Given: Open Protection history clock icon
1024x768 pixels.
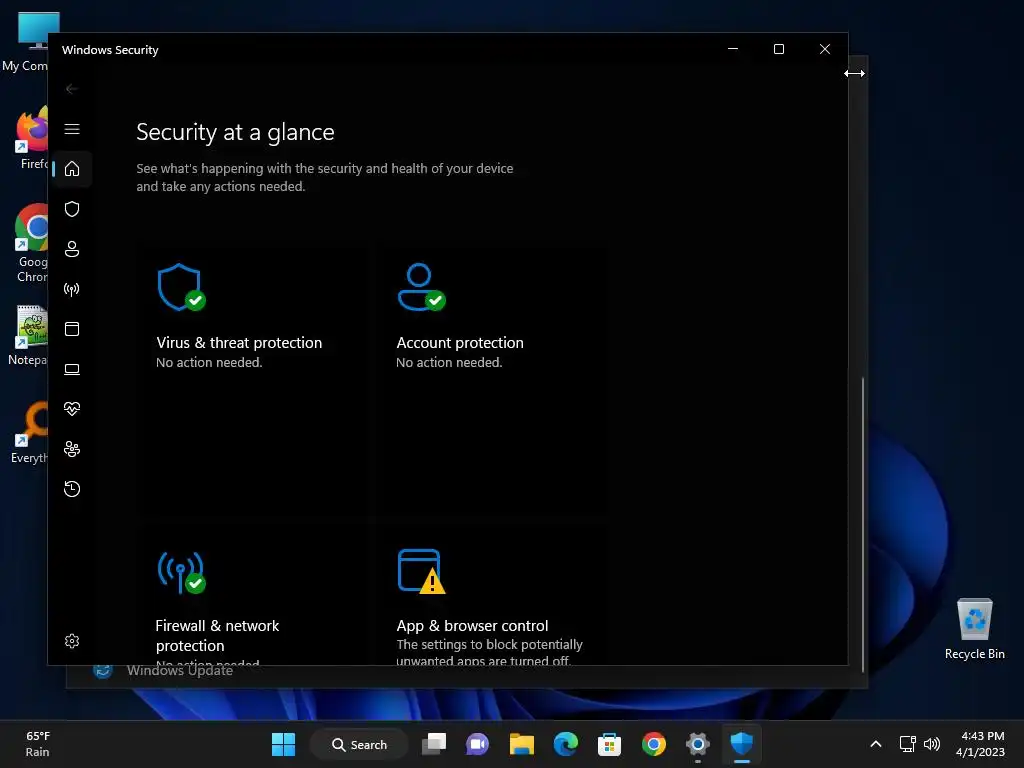Looking at the screenshot, I should point(72,489).
